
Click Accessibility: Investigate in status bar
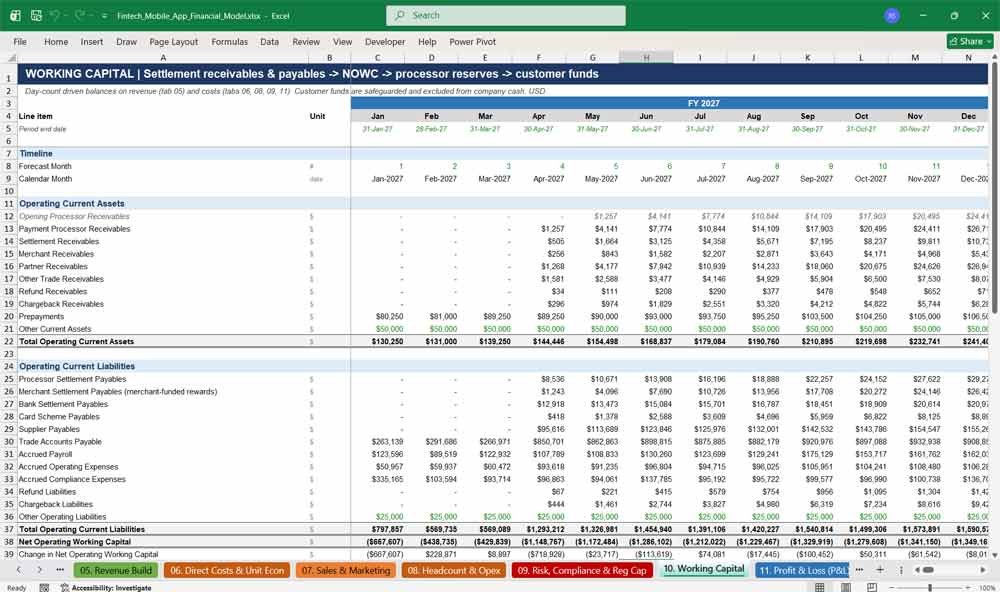106,588
